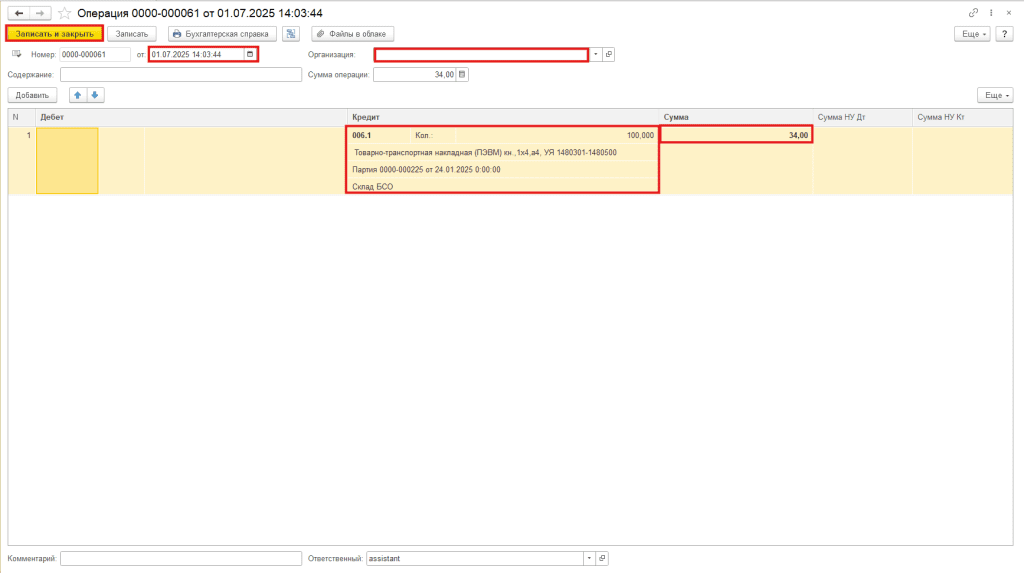The width and height of the screenshot is (1024, 573).
Task: Click the Товарно-транспортная накладная subconto line
Action: [x=502, y=152]
